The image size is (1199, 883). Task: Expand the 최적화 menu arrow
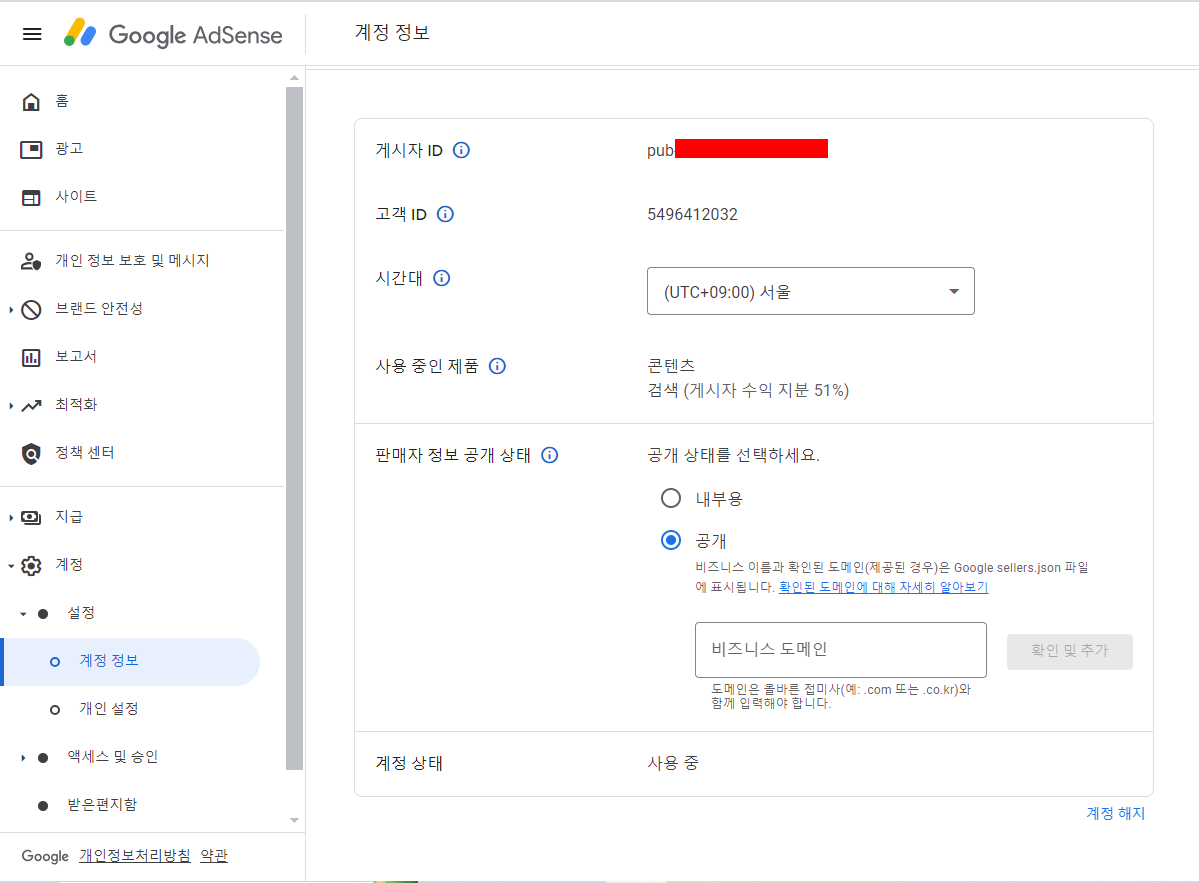pyautogui.click(x=11, y=405)
